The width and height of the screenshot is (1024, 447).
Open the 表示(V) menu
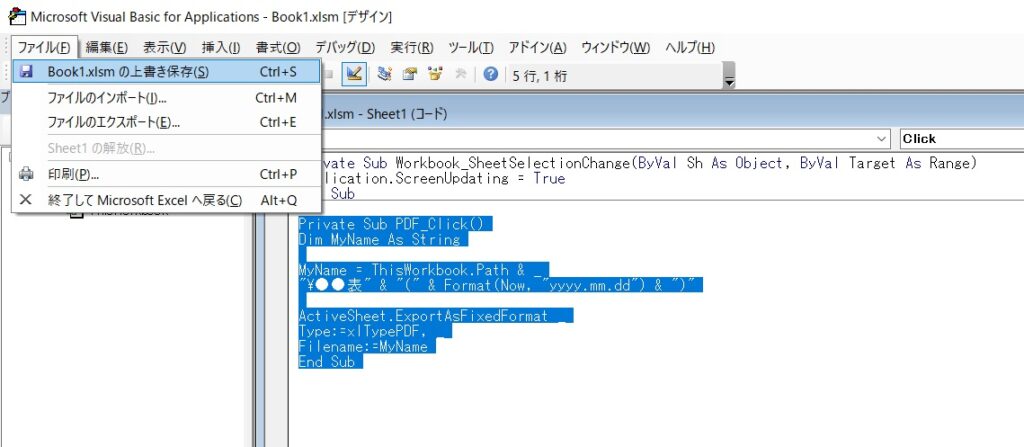[165, 48]
